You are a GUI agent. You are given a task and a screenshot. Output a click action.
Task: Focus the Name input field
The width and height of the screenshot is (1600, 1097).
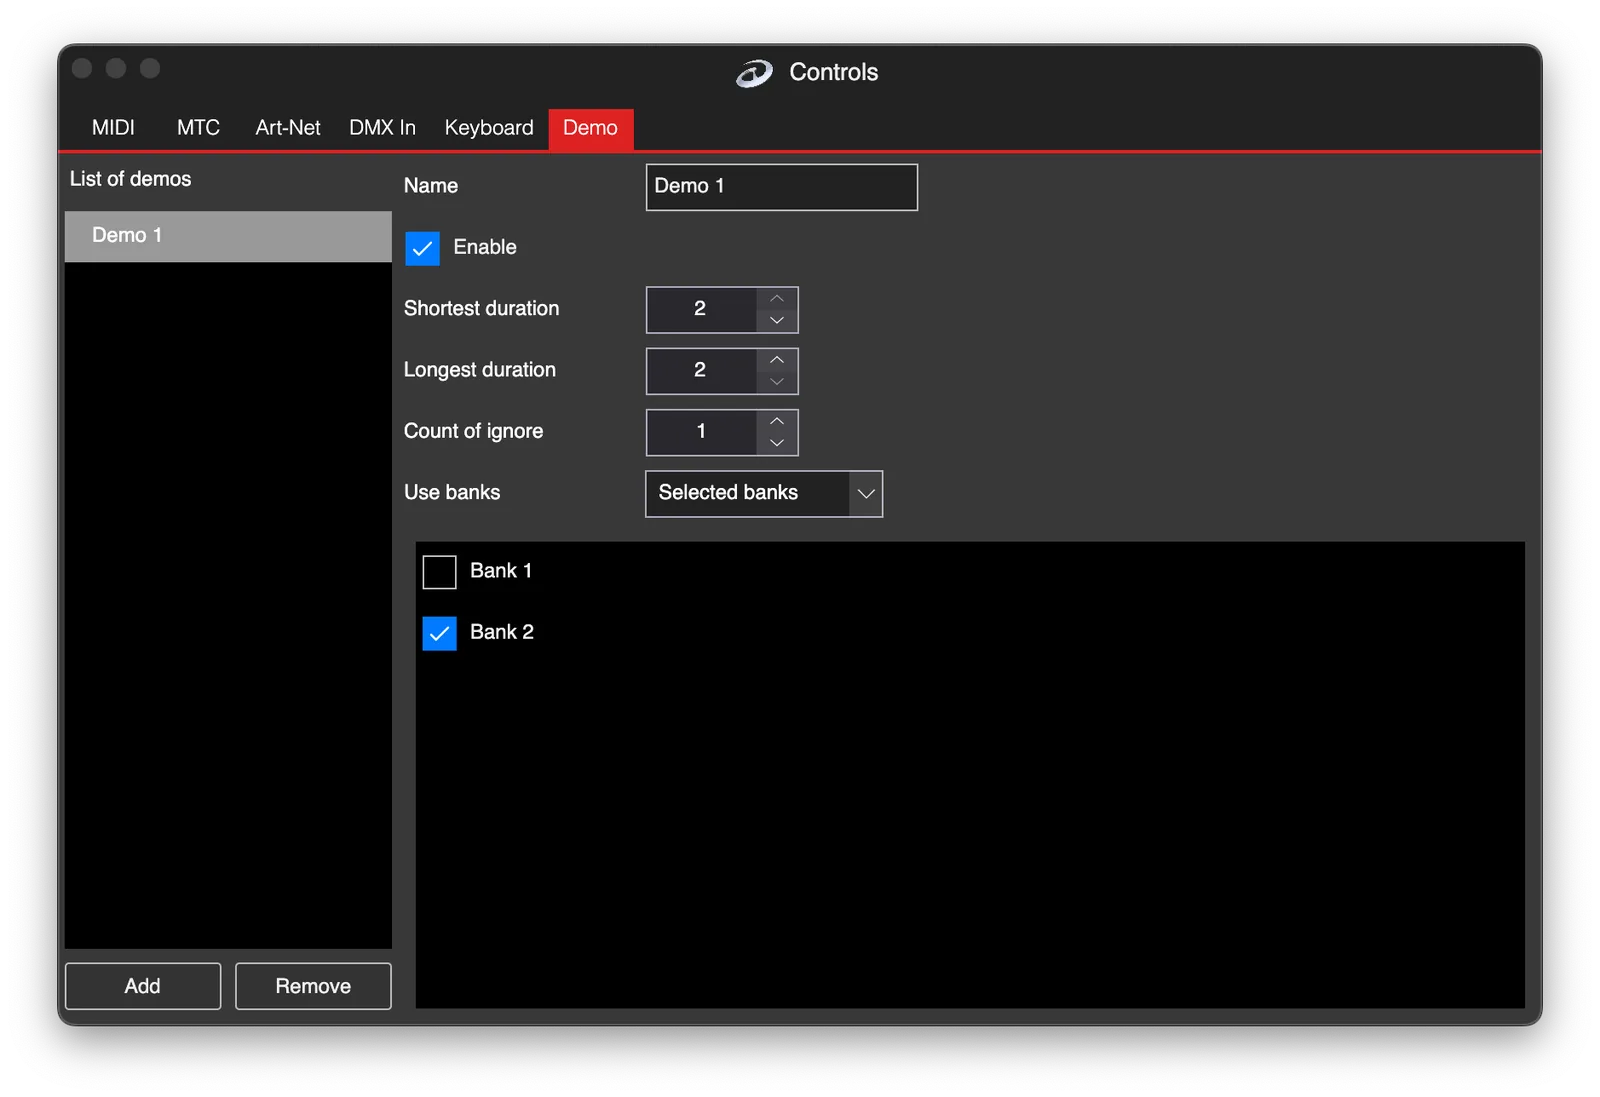tap(782, 187)
